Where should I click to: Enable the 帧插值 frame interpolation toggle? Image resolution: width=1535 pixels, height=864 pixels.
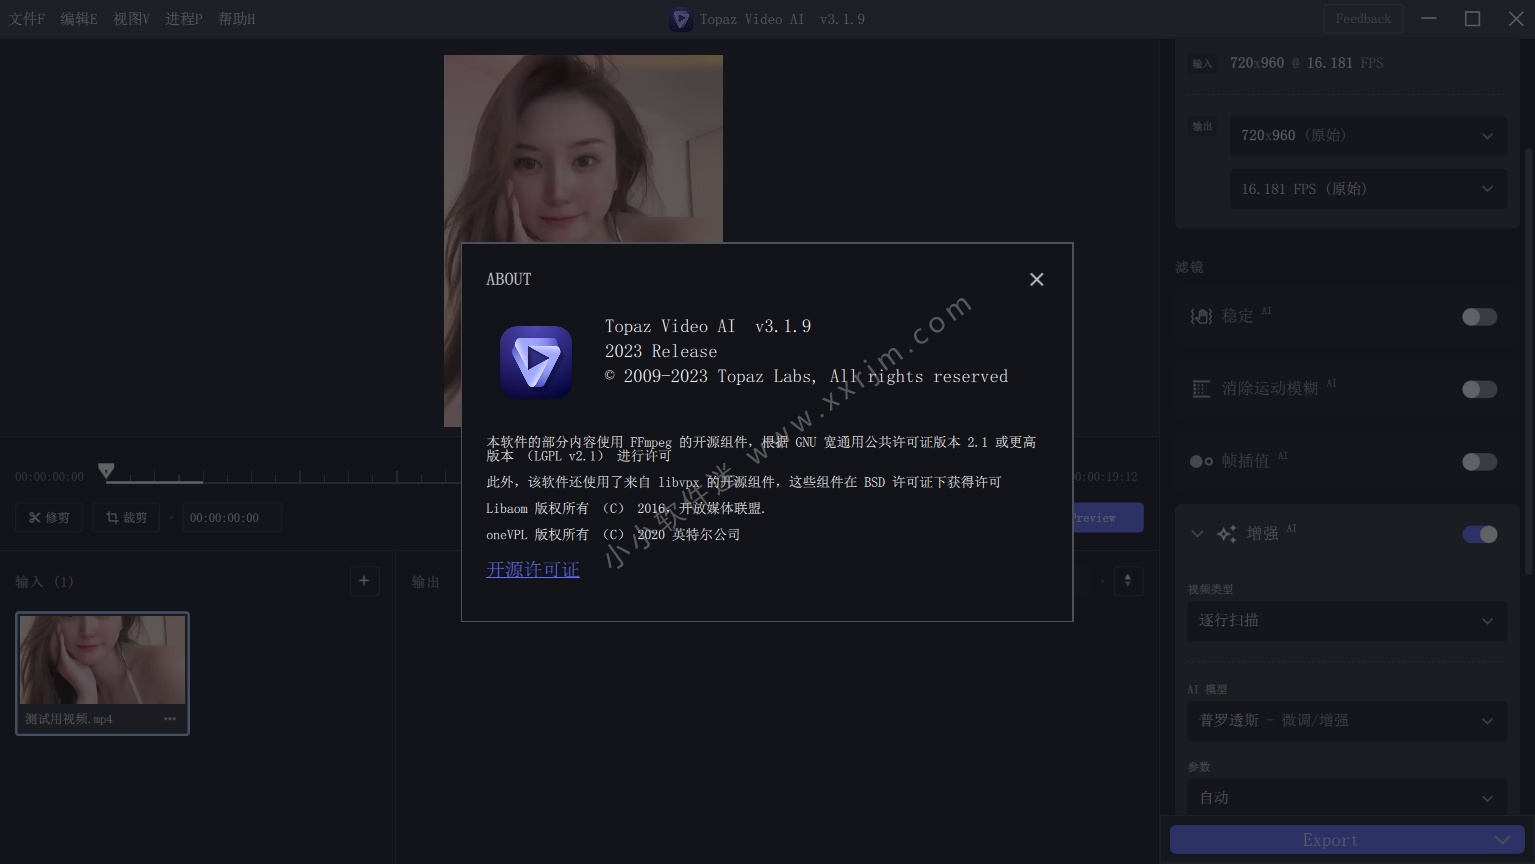point(1479,461)
